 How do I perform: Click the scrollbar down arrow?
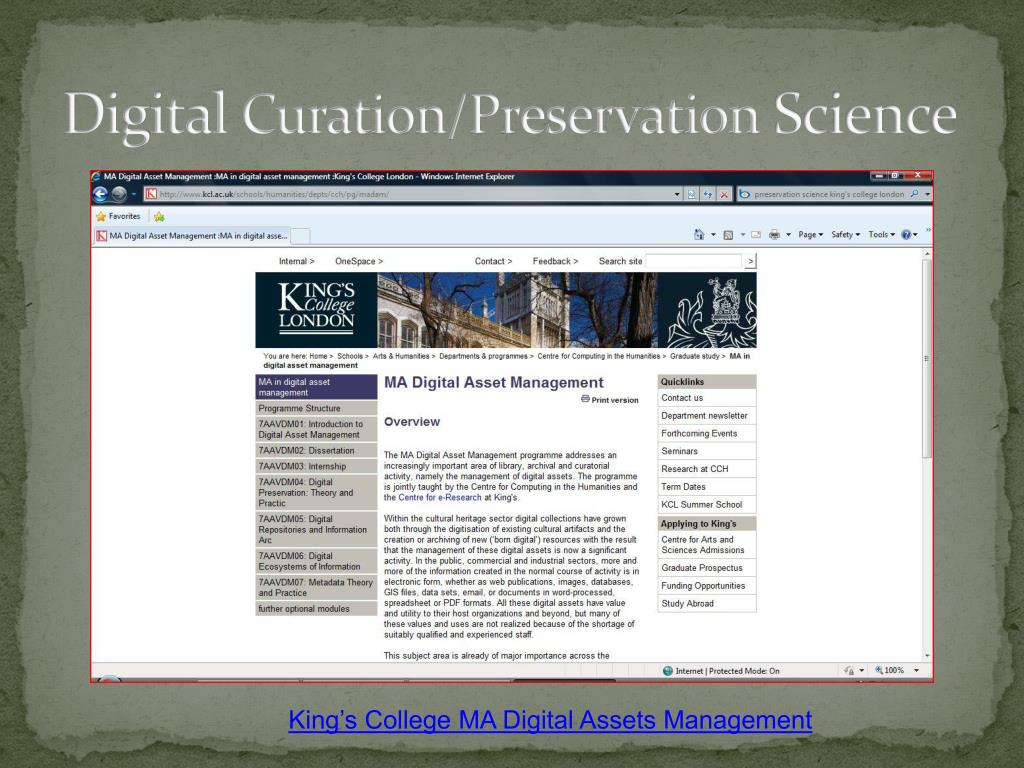927,655
